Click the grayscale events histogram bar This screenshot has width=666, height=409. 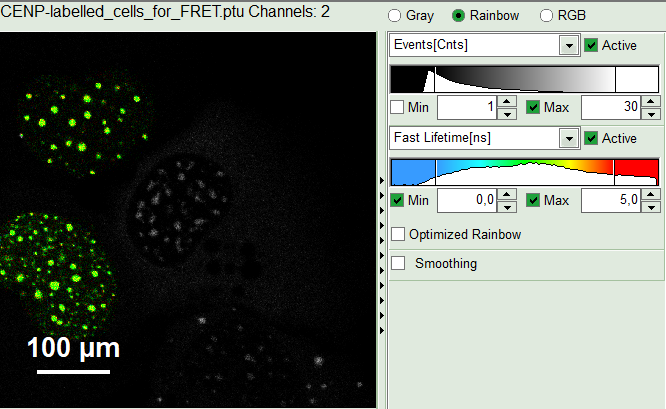(x=524, y=79)
